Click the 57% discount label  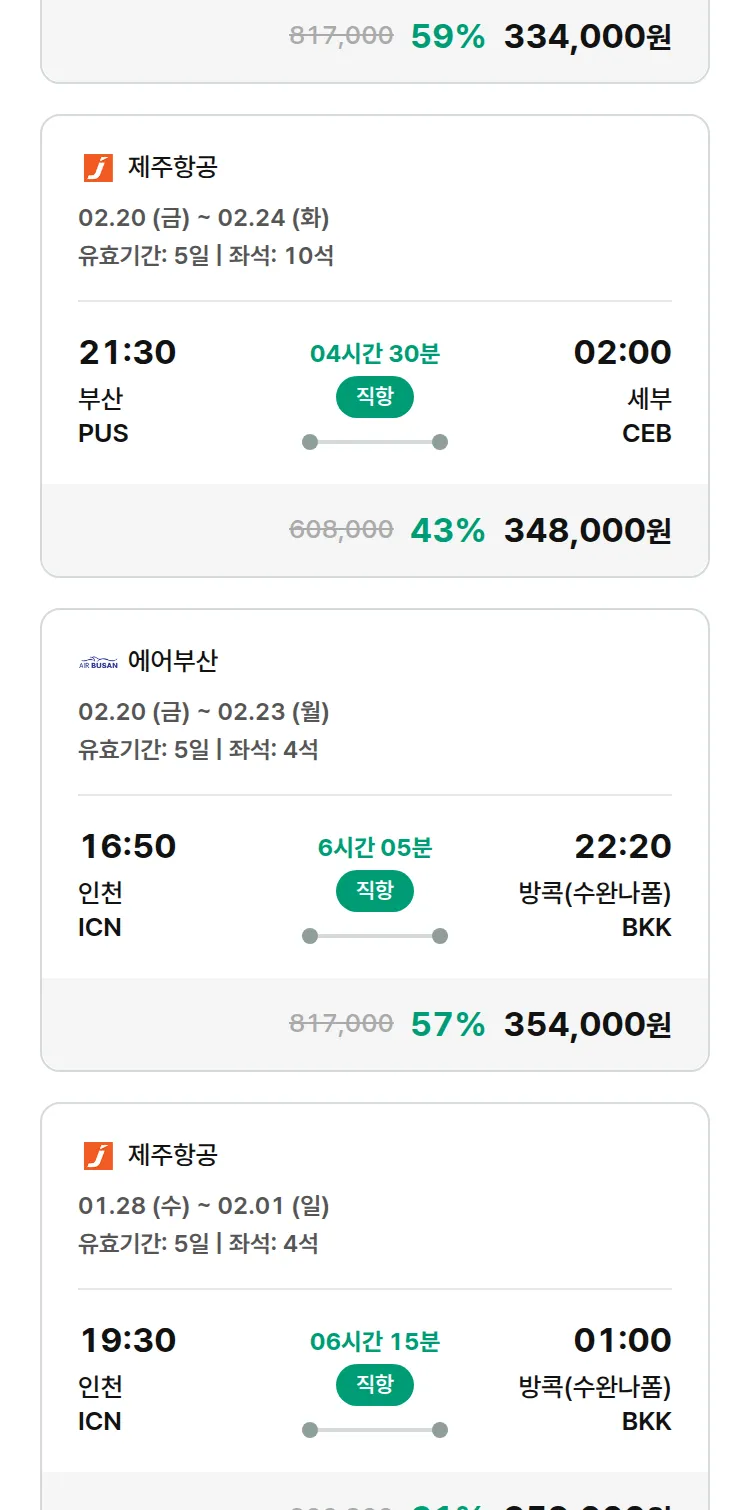click(447, 1024)
